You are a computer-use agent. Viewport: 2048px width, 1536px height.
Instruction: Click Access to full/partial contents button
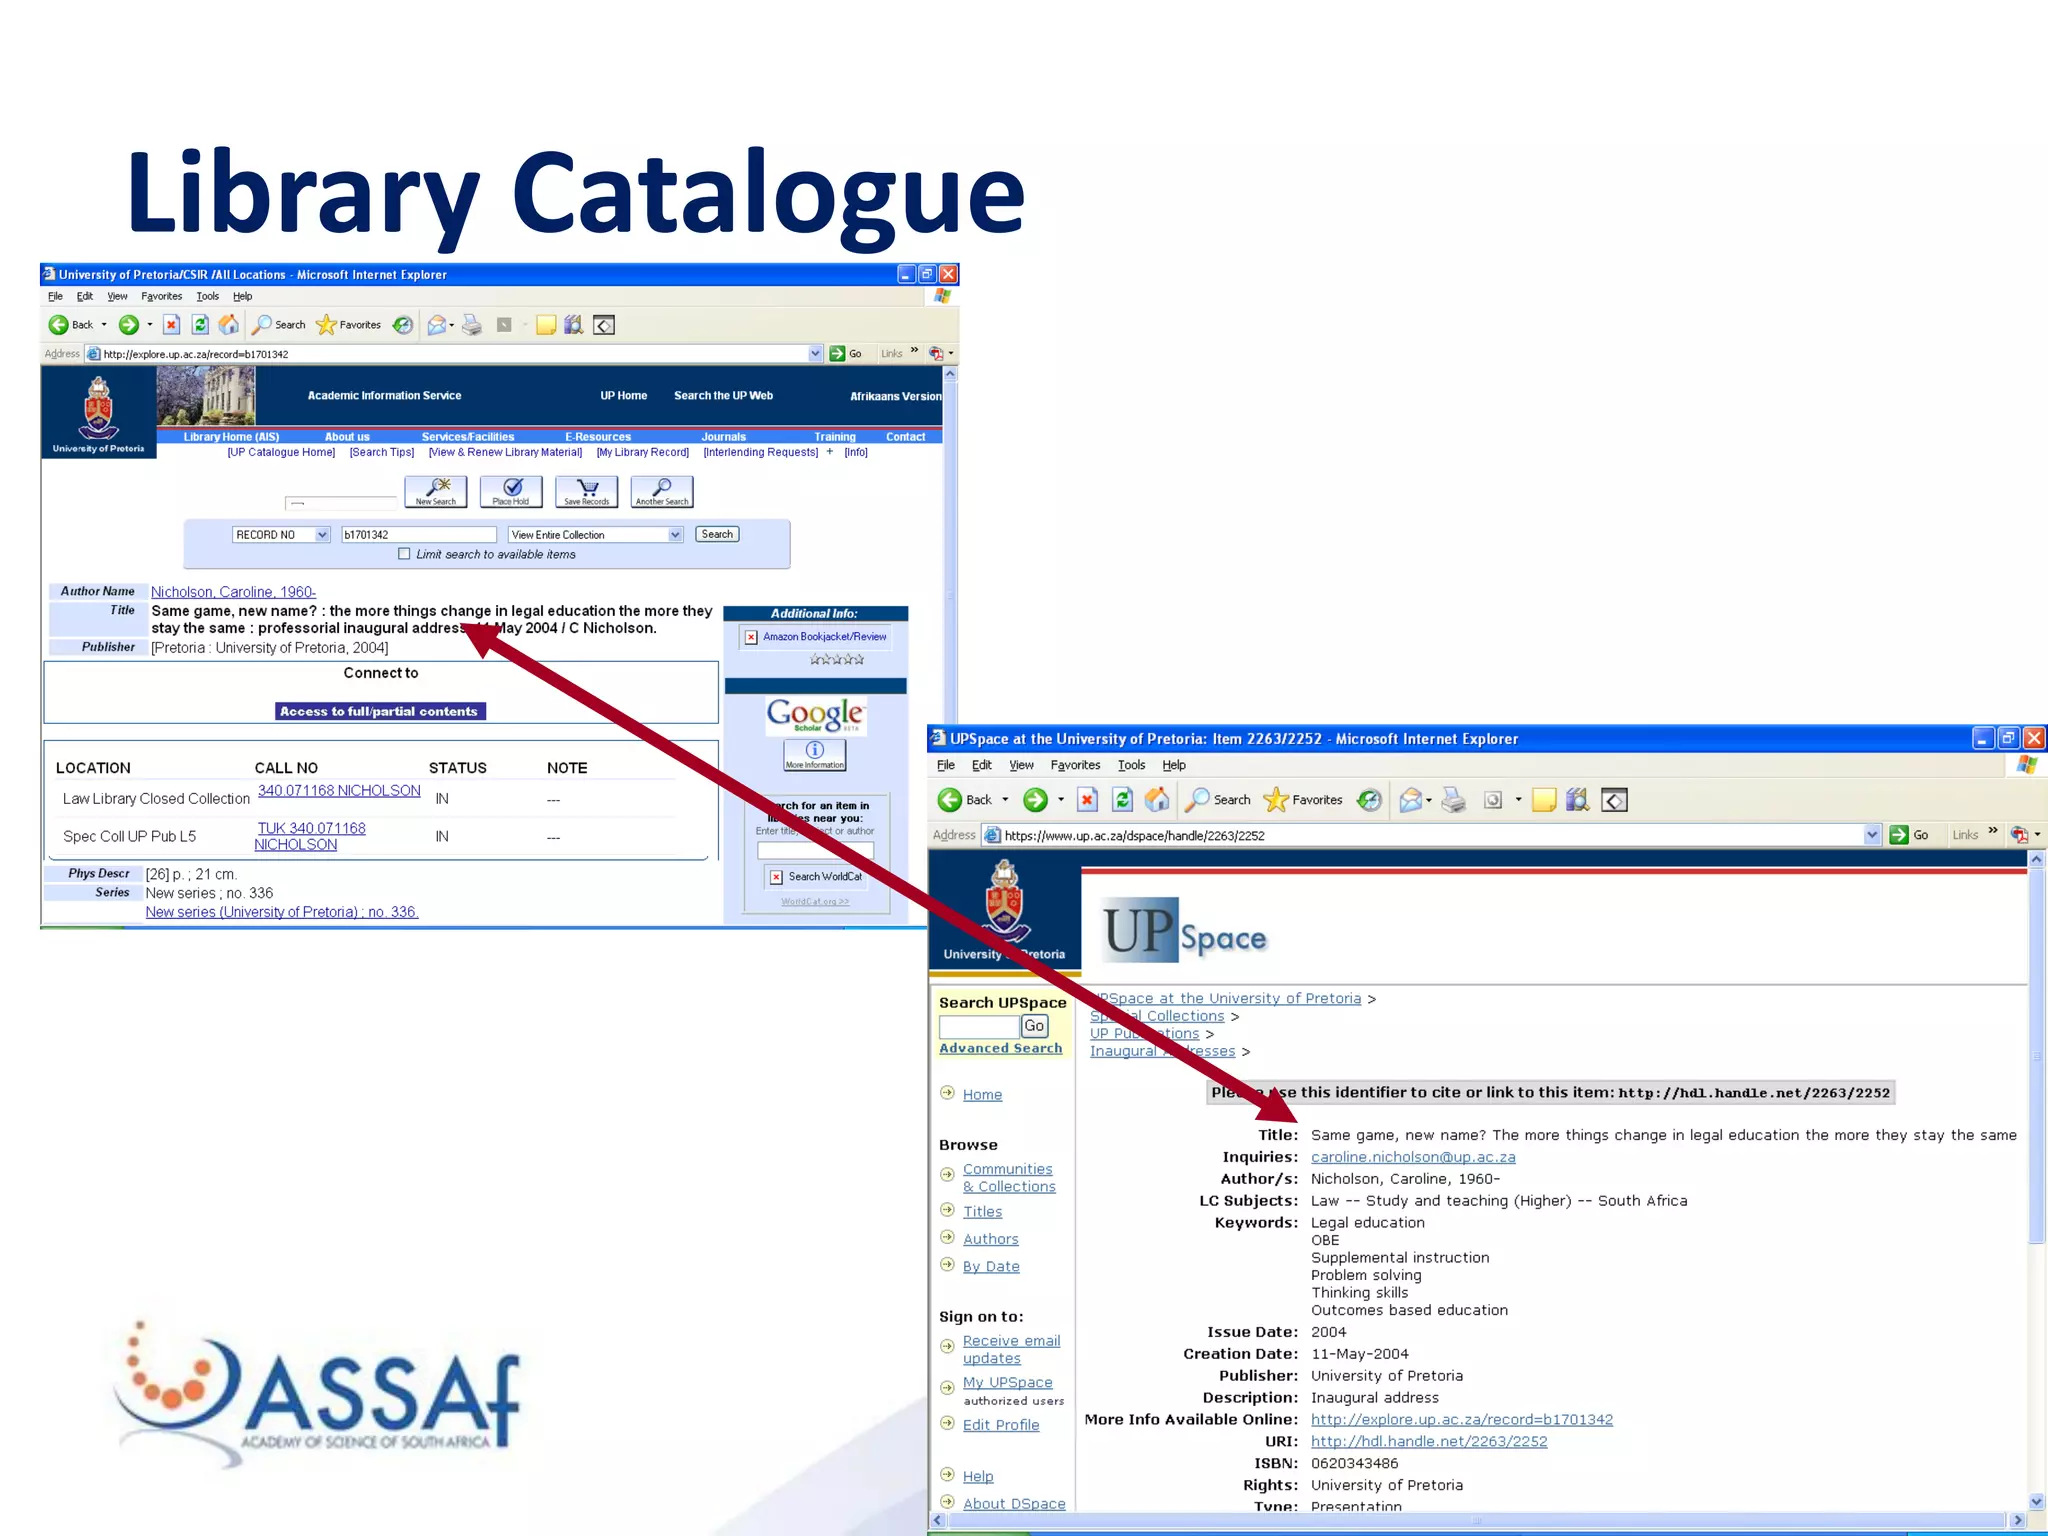pos(380,712)
